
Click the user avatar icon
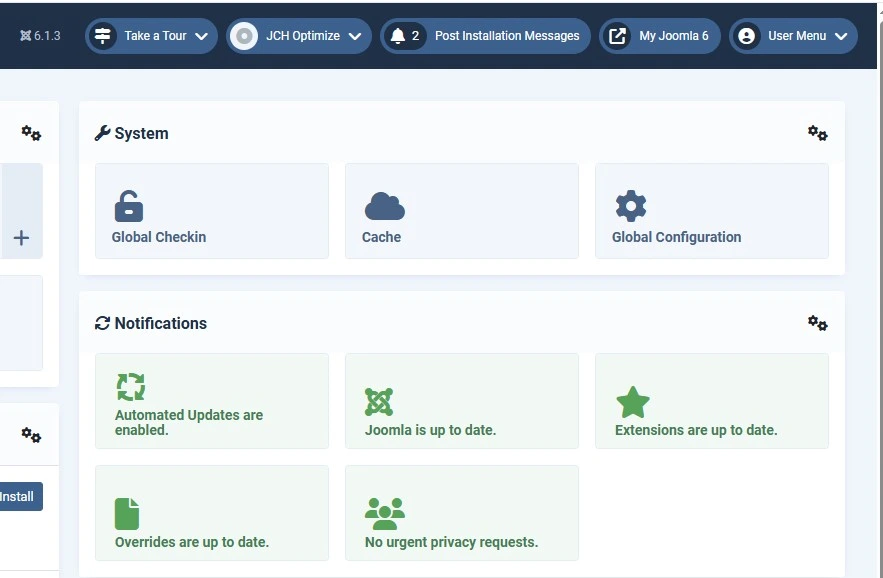tap(747, 36)
